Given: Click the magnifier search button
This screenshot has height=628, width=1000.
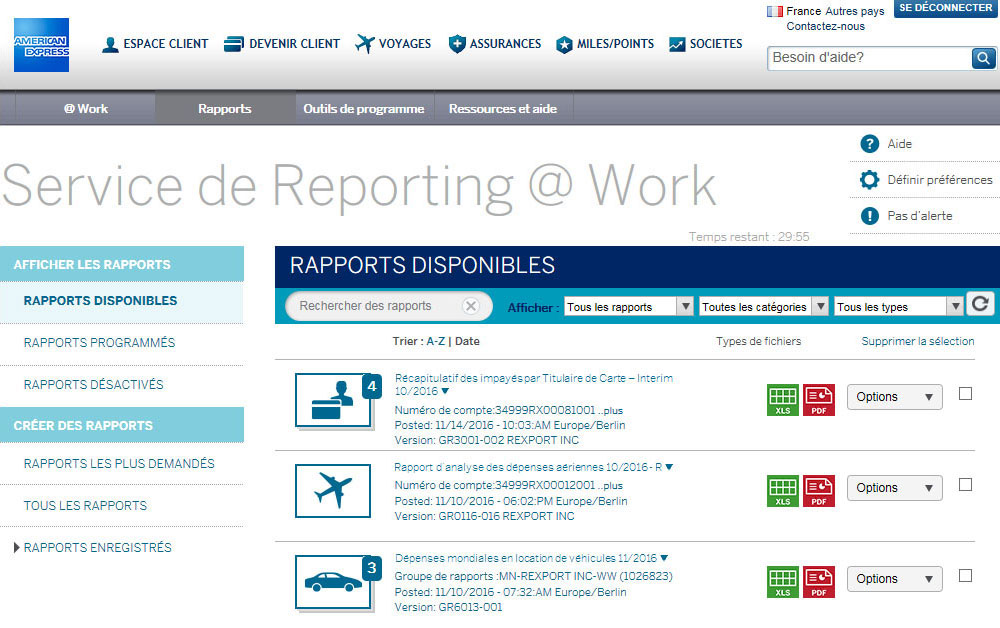Looking at the screenshot, I should [x=983, y=58].
